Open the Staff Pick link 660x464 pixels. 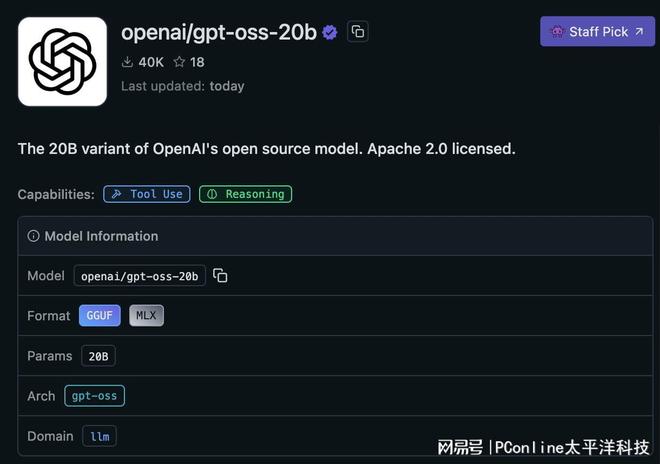597,32
